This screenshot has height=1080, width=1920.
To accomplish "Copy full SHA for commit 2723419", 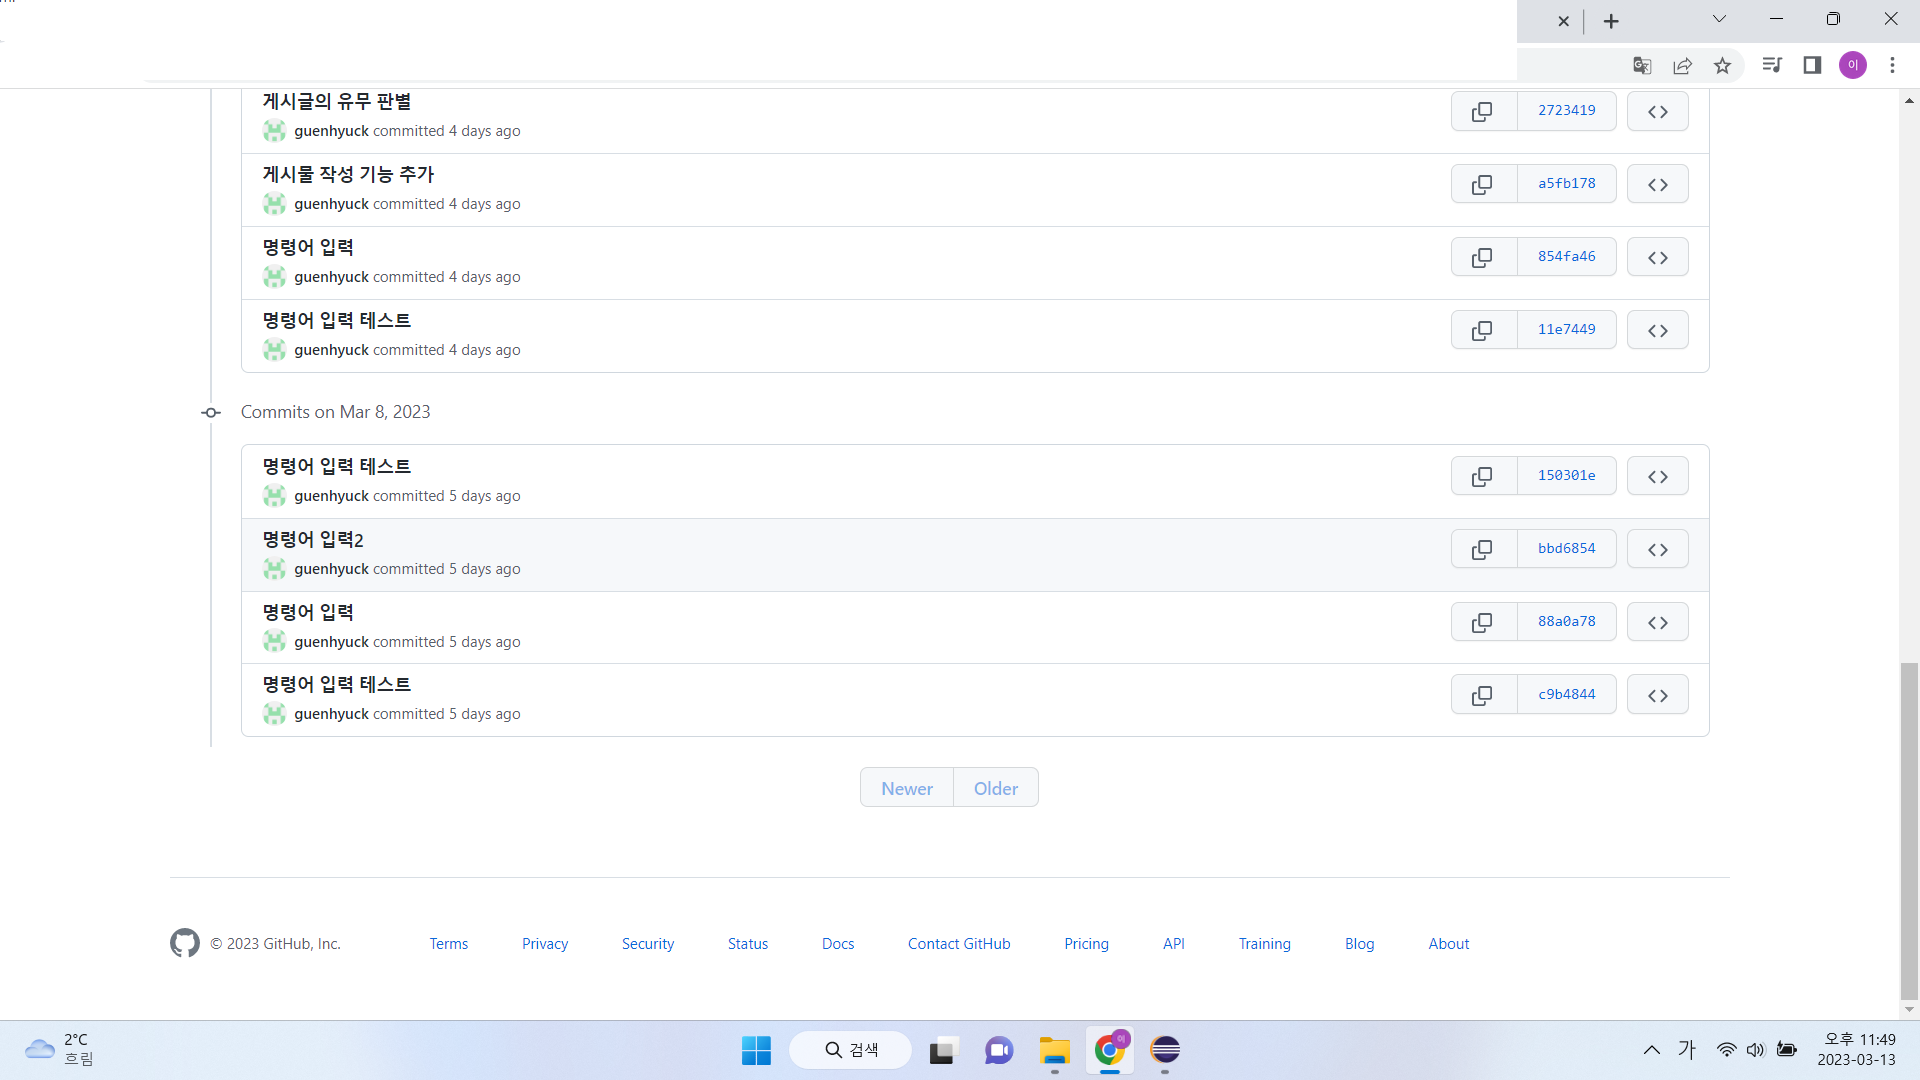I will point(1483,111).
